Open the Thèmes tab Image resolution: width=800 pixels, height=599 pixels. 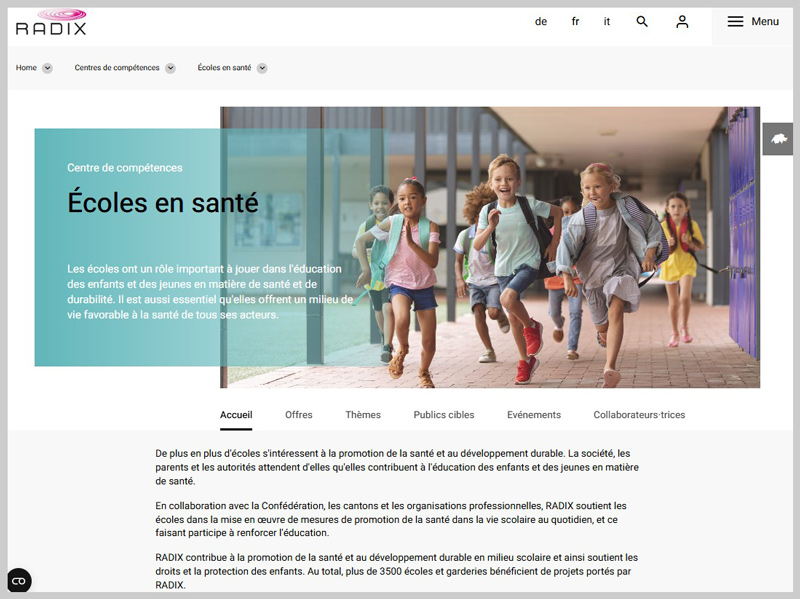363,415
